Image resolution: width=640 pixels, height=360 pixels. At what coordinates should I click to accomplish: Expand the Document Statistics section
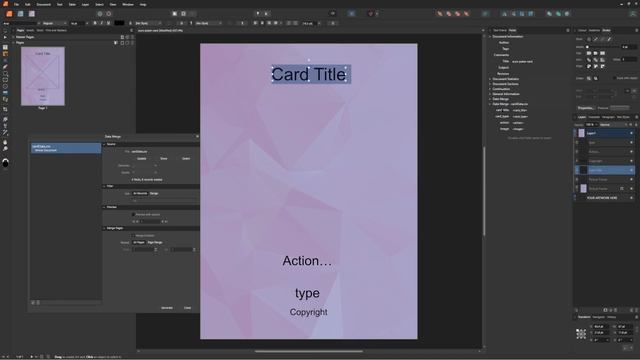tap(490, 79)
